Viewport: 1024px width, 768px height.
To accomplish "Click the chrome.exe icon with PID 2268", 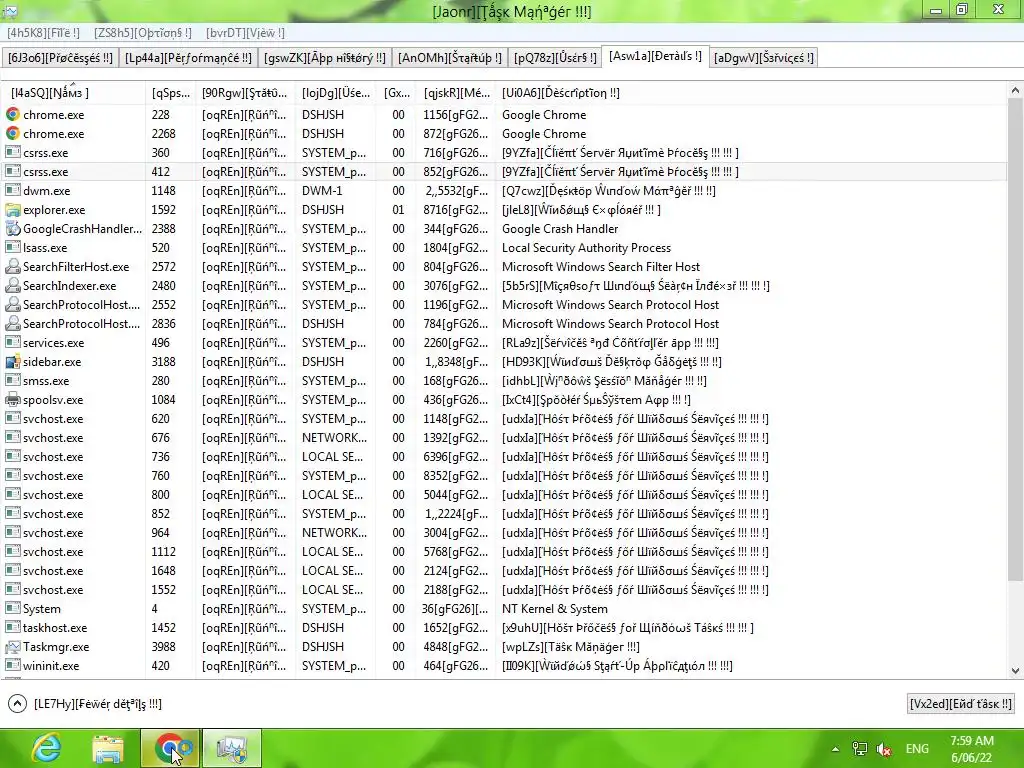I will tap(12, 133).
